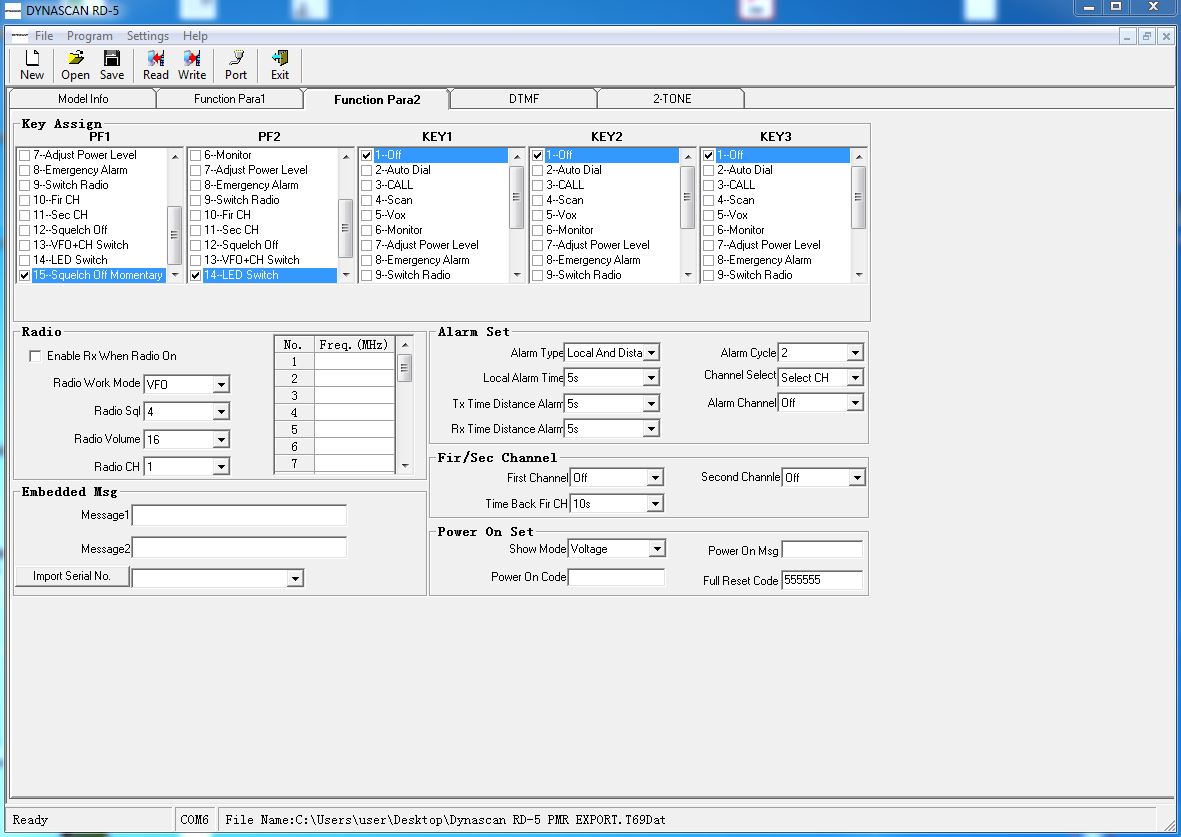Click the KEY1 list scrollbar down arrow
The height and width of the screenshot is (837, 1181).
point(517,275)
